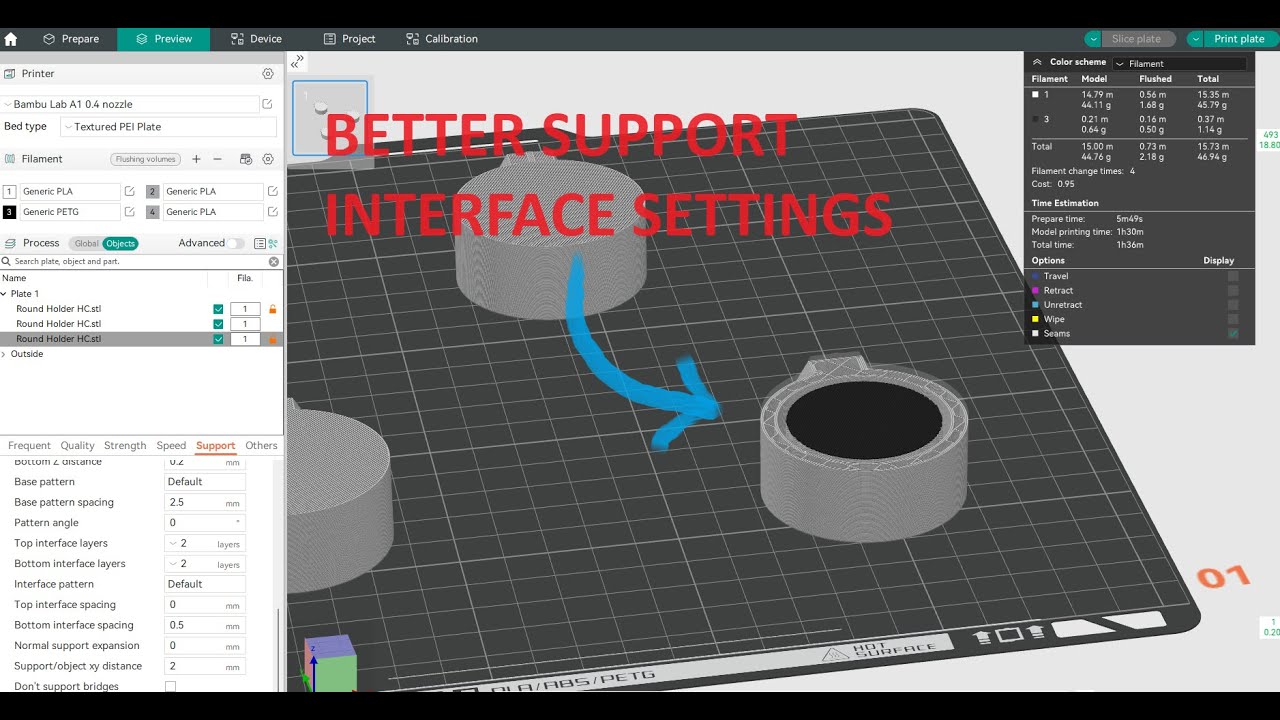Enable Wipe display checkbox
Image resolution: width=1280 pixels, height=720 pixels.
coord(1233,319)
